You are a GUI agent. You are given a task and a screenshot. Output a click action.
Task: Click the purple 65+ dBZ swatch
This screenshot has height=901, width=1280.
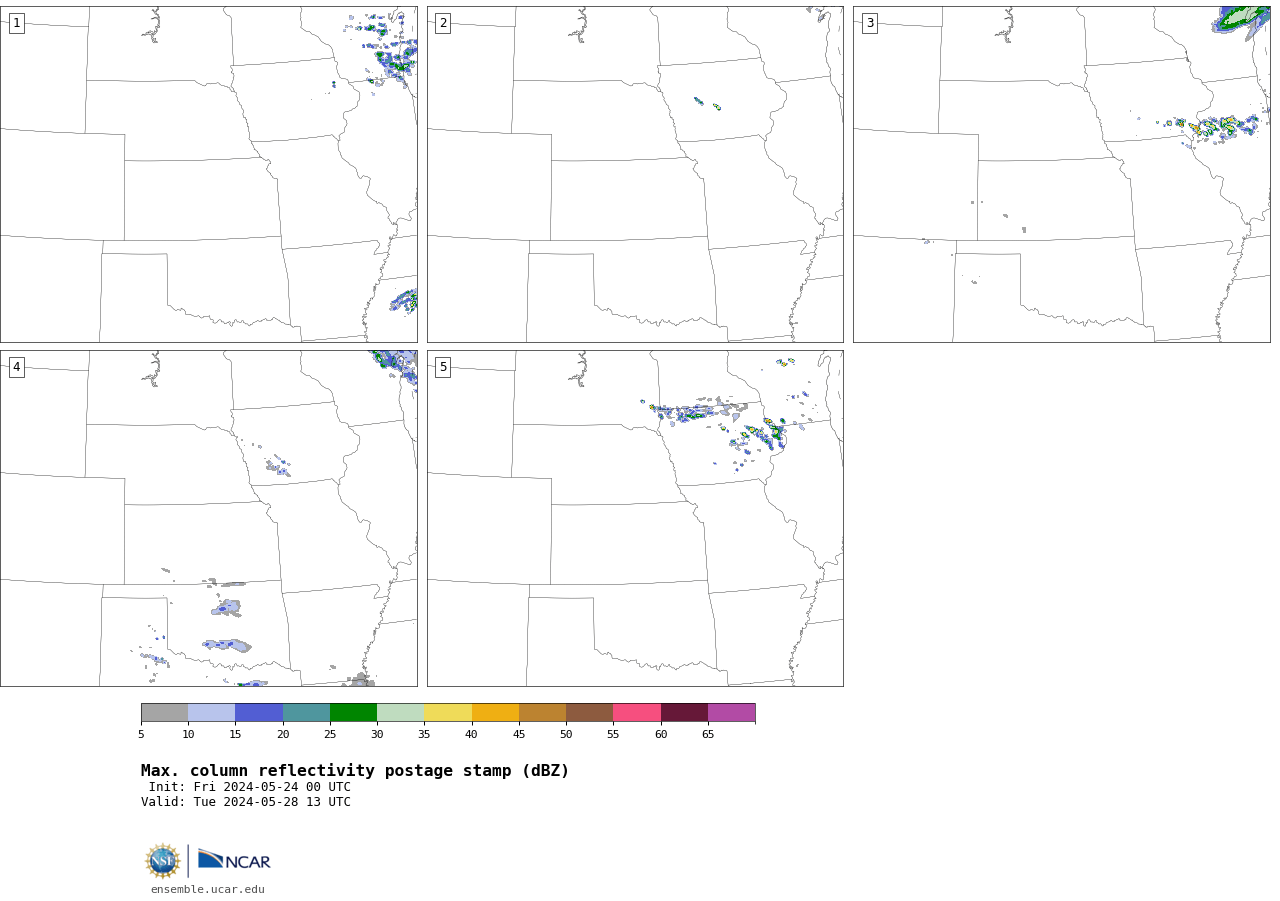[732, 713]
